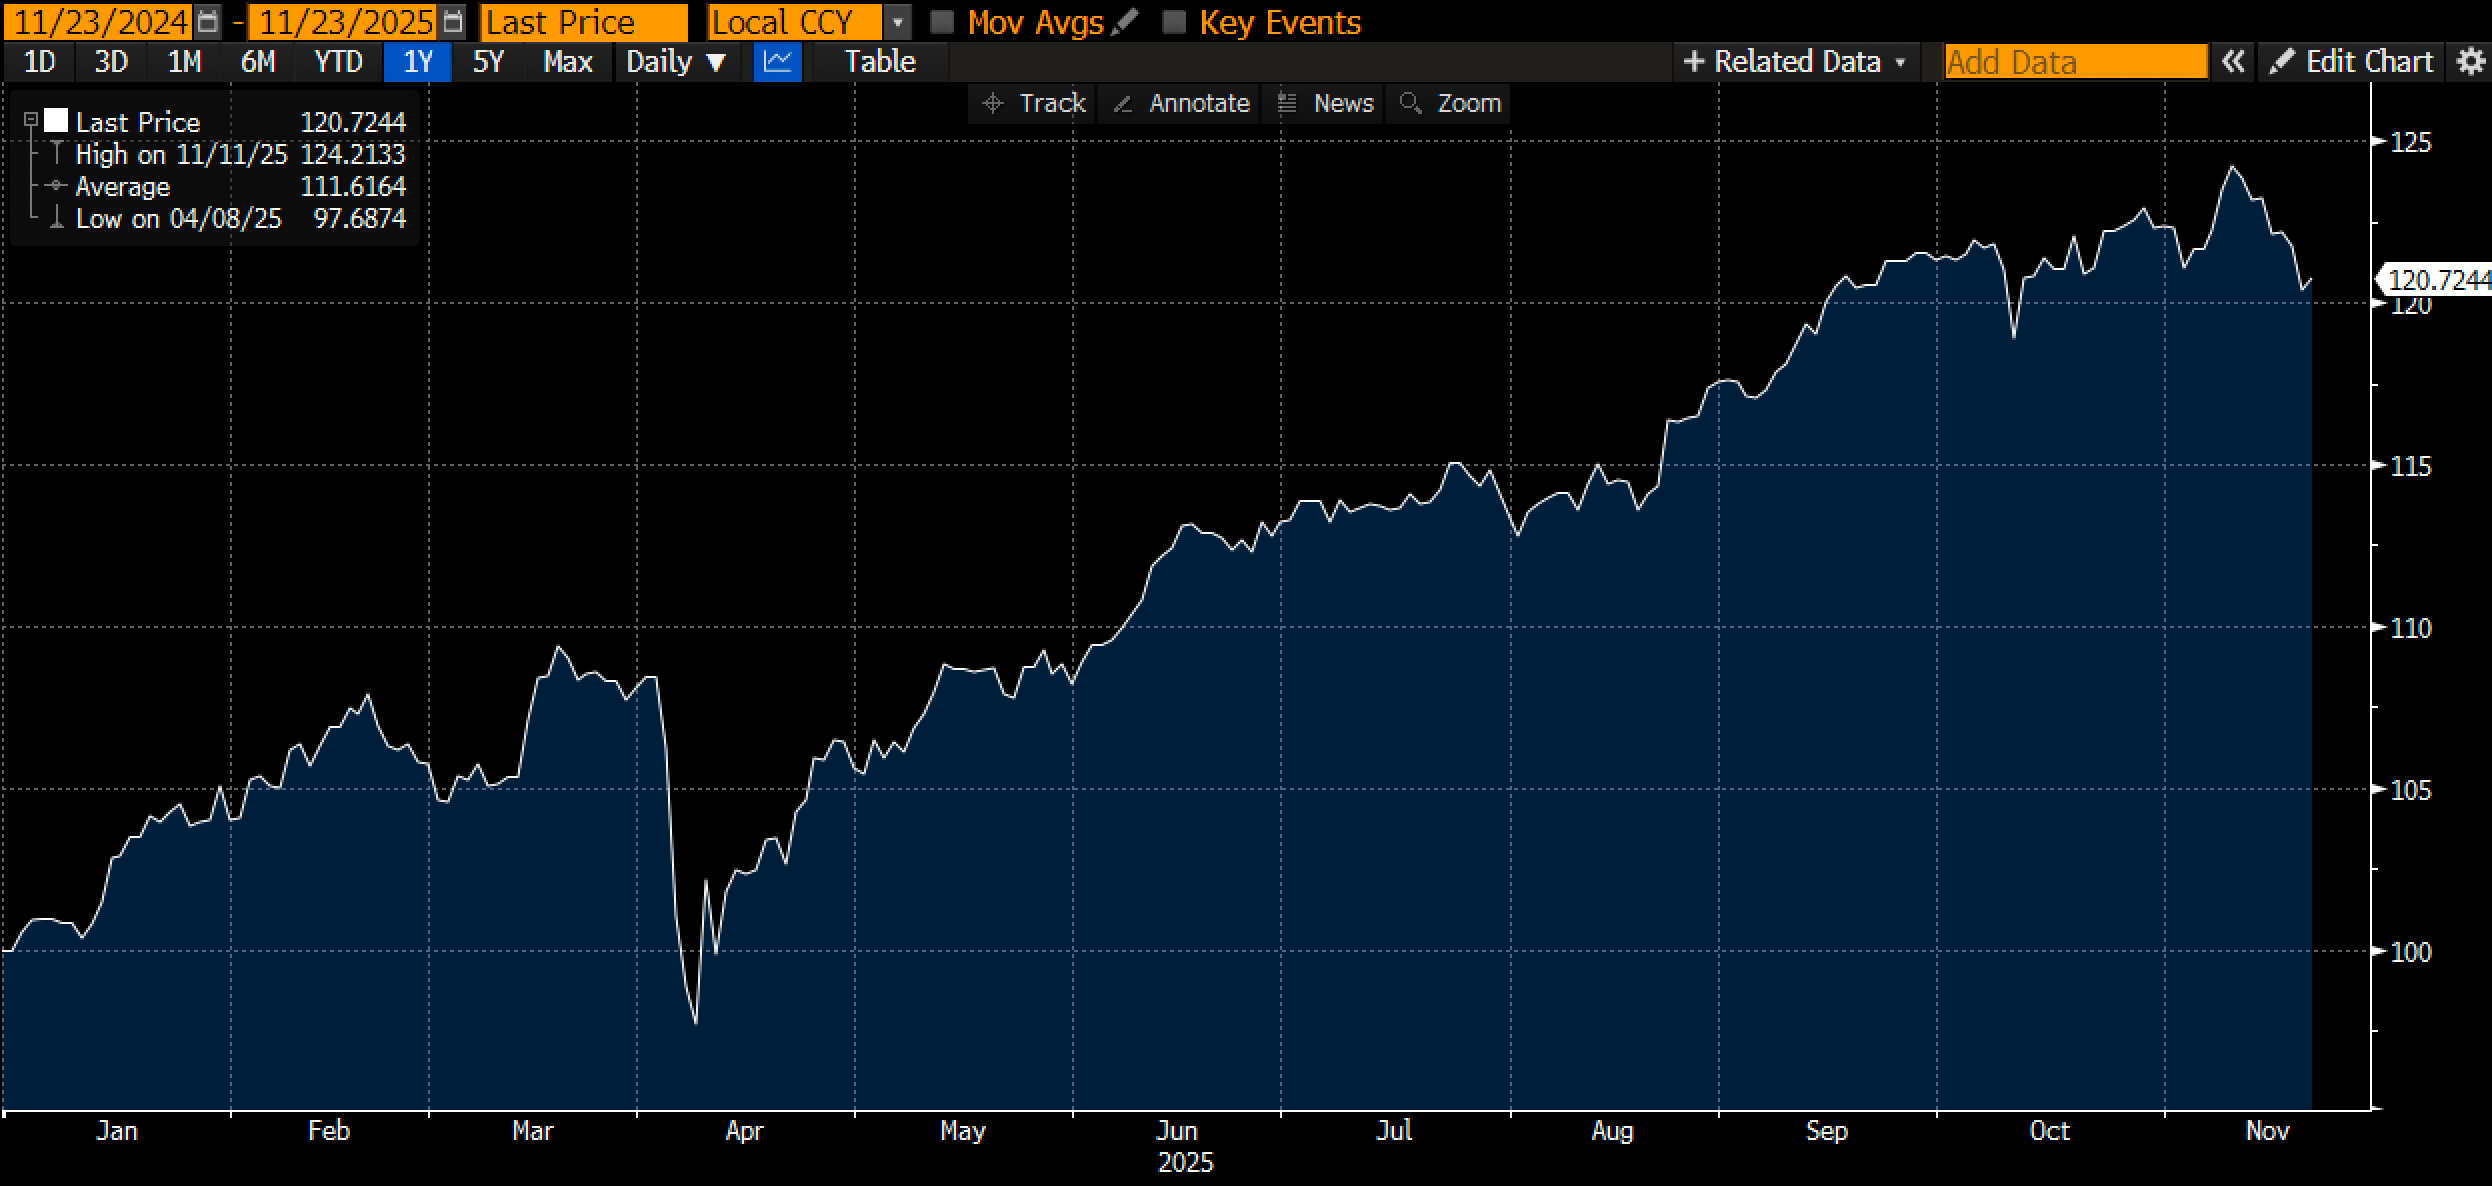Open the Local CCY currency dropdown arrow

click(x=898, y=22)
